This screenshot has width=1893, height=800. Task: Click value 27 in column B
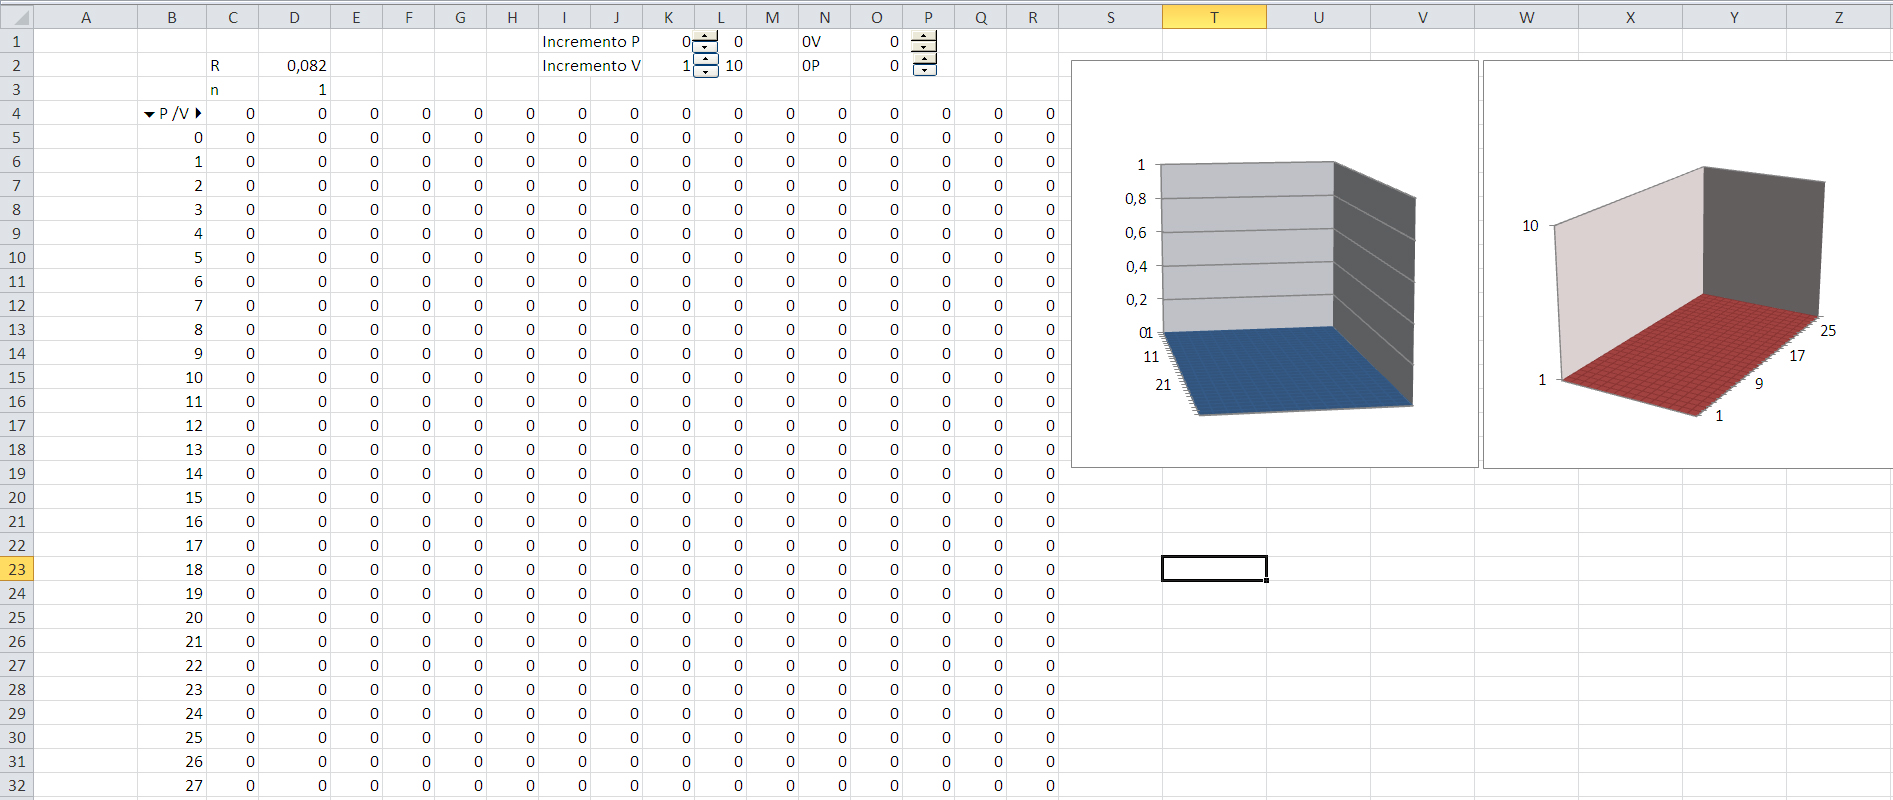[x=172, y=785]
